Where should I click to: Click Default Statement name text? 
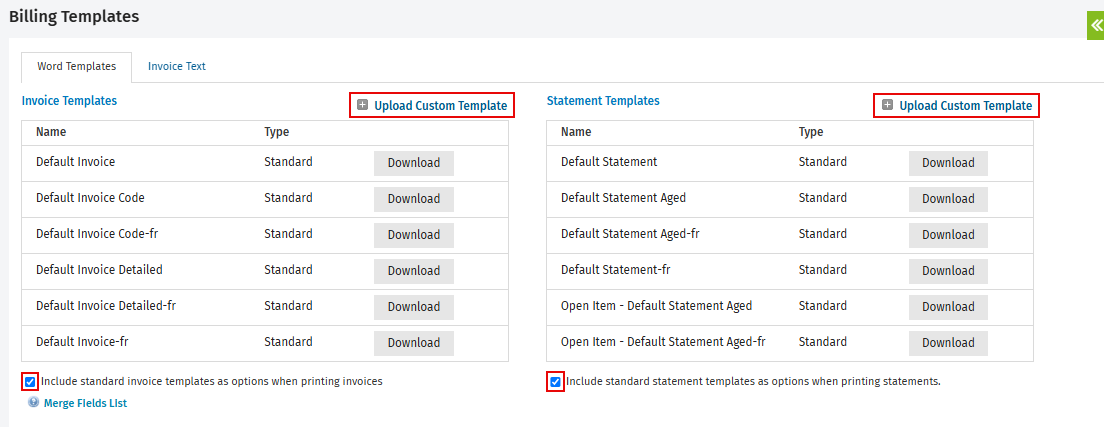coord(609,161)
